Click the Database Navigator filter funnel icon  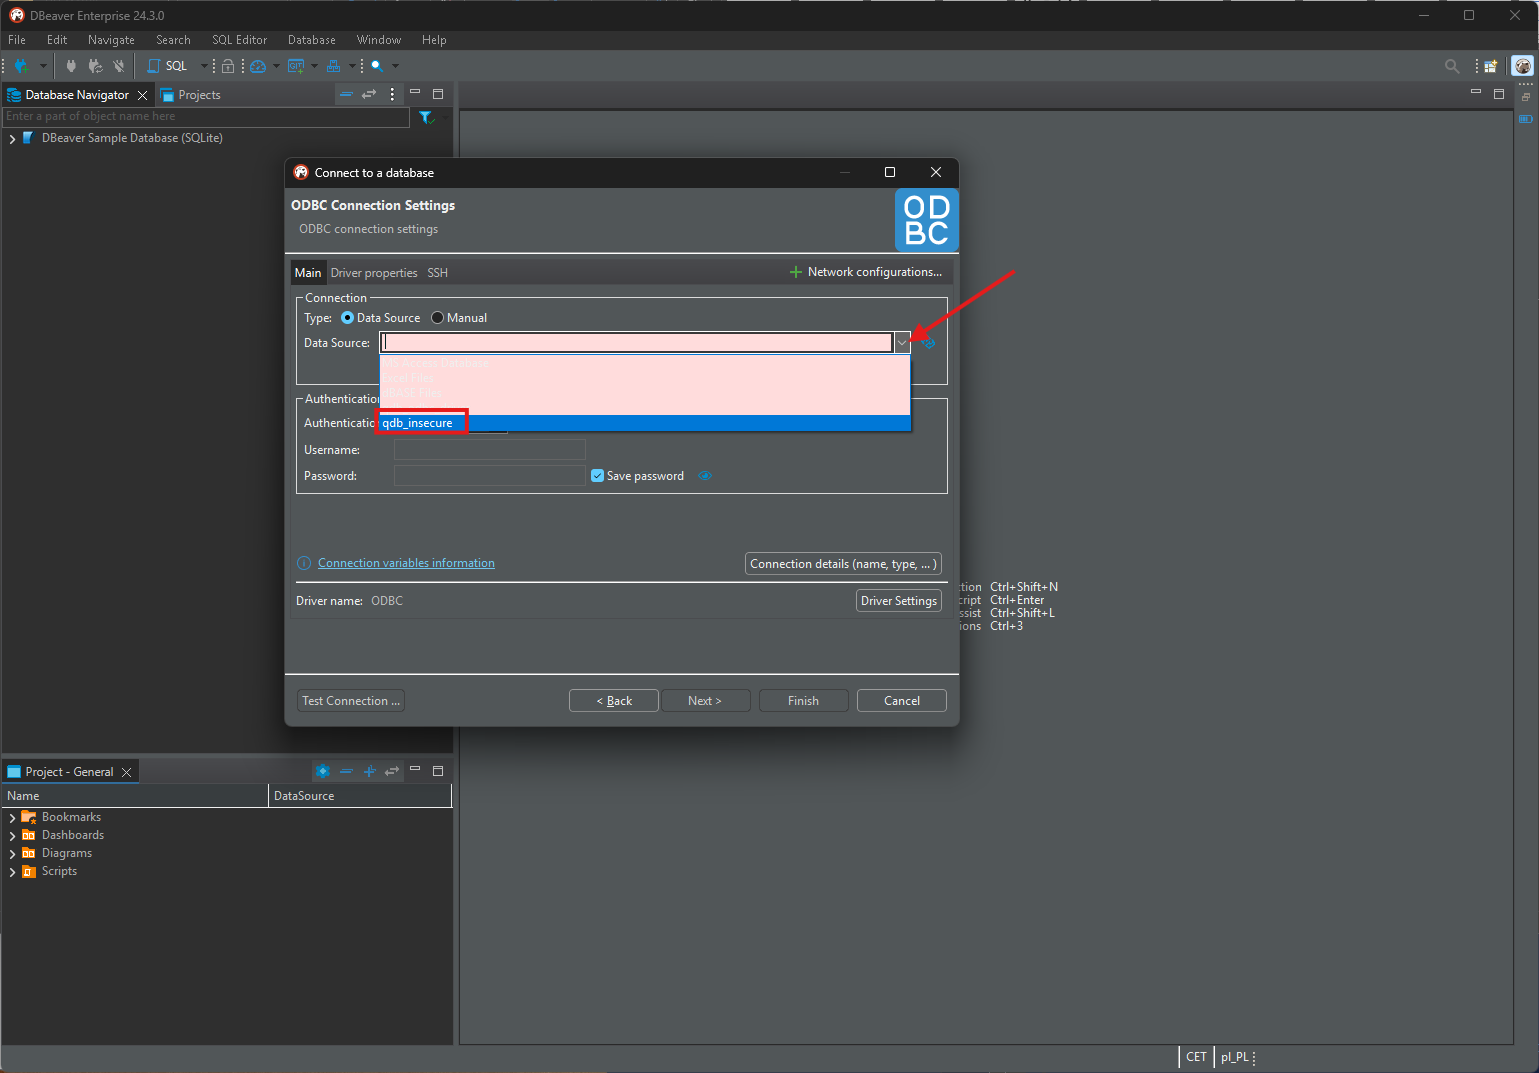[426, 117]
